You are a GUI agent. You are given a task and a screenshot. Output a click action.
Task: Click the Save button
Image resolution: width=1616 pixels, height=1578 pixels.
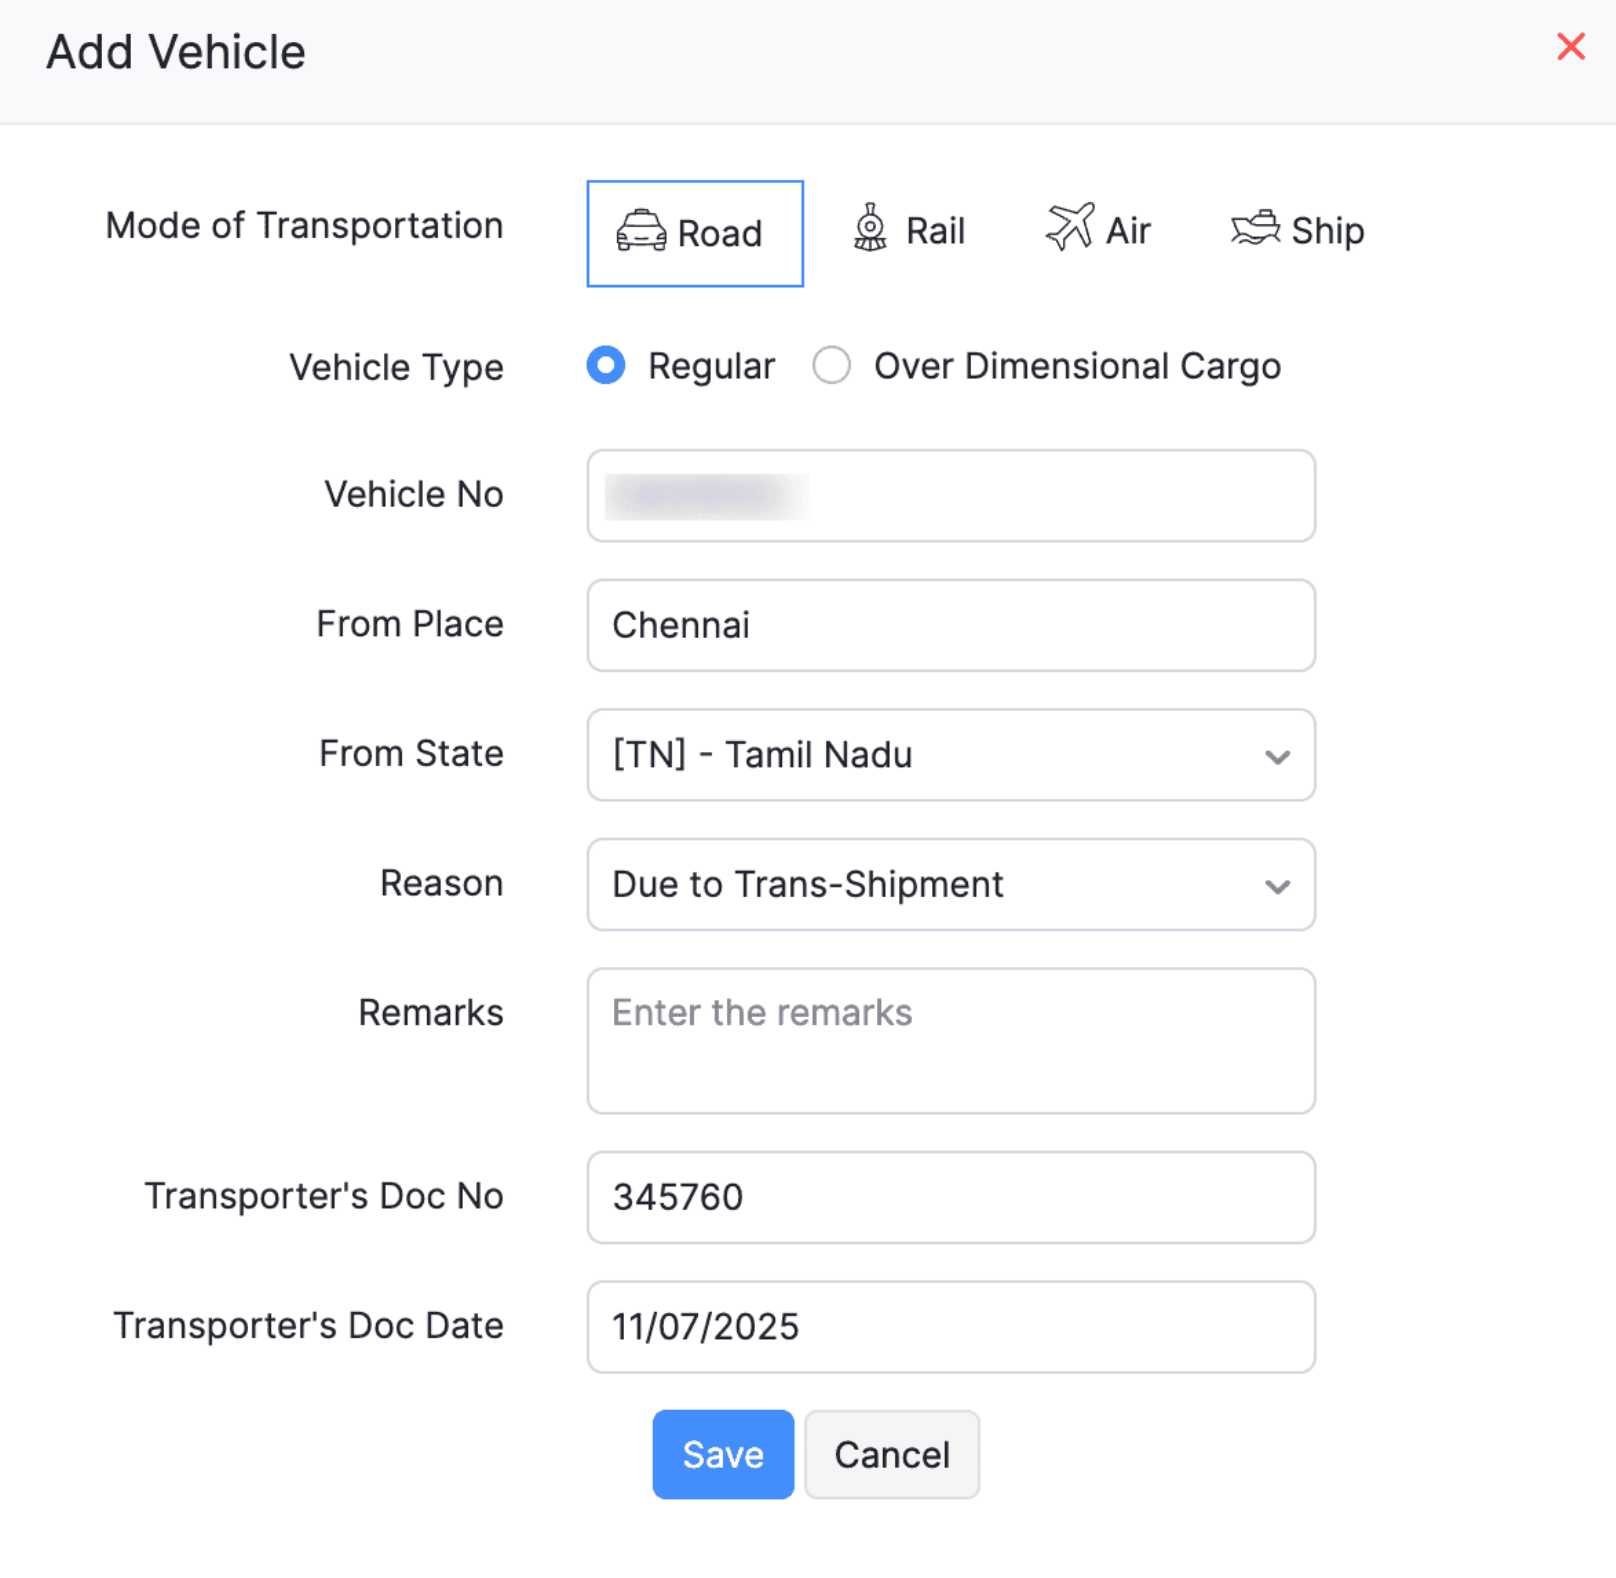click(722, 1454)
